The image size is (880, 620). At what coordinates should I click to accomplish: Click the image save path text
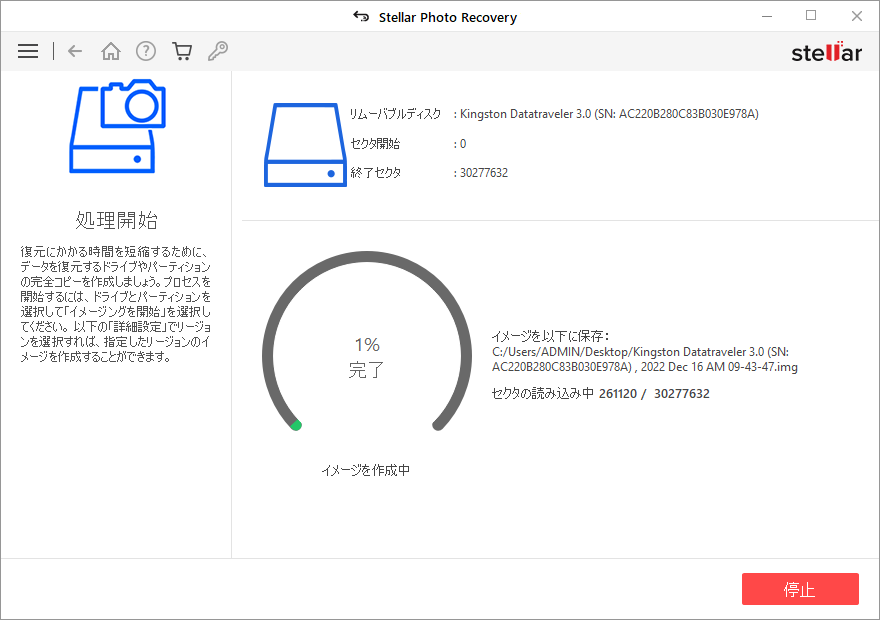(644, 359)
